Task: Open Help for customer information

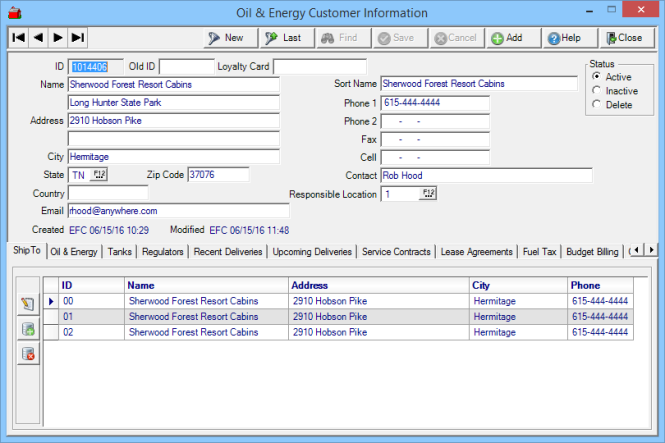Action: pos(565,38)
